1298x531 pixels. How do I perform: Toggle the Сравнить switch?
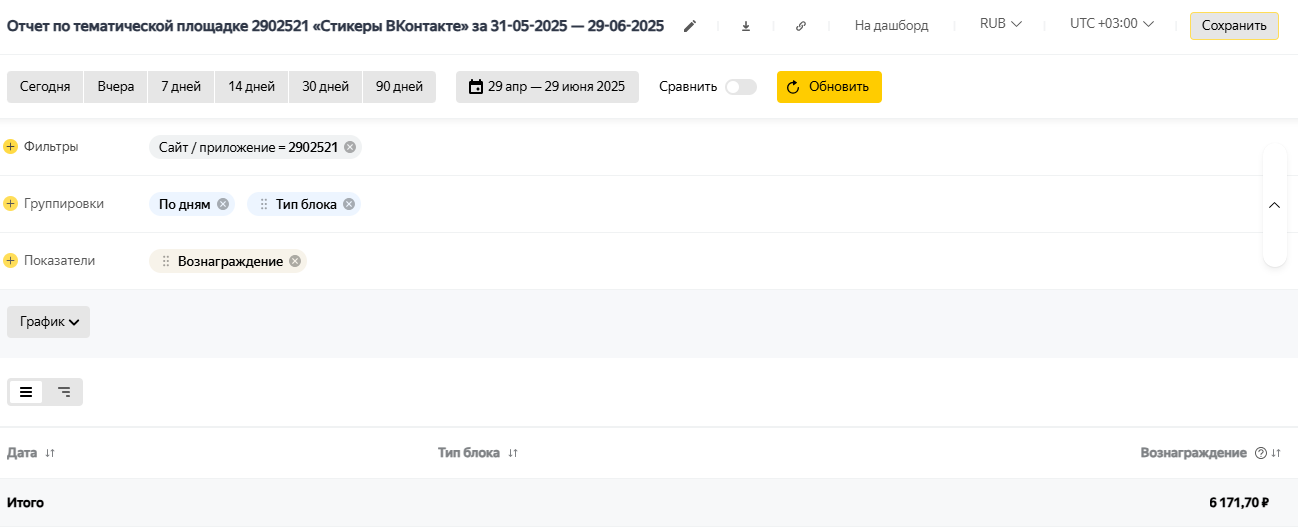pos(741,87)
